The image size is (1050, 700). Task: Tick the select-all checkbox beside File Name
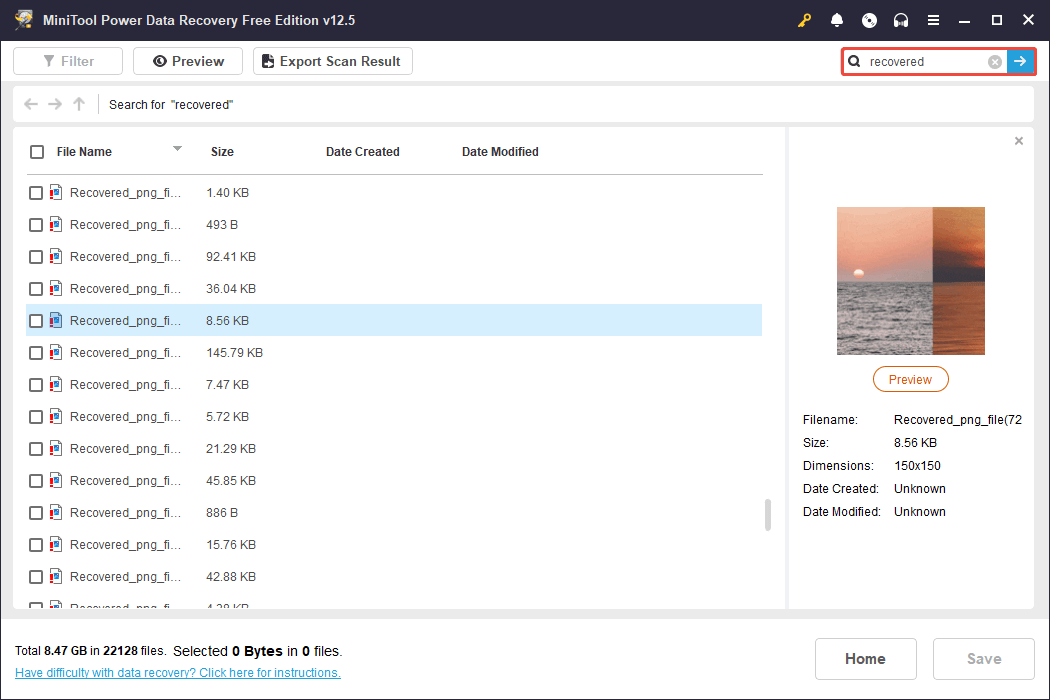tap(37, 152)
